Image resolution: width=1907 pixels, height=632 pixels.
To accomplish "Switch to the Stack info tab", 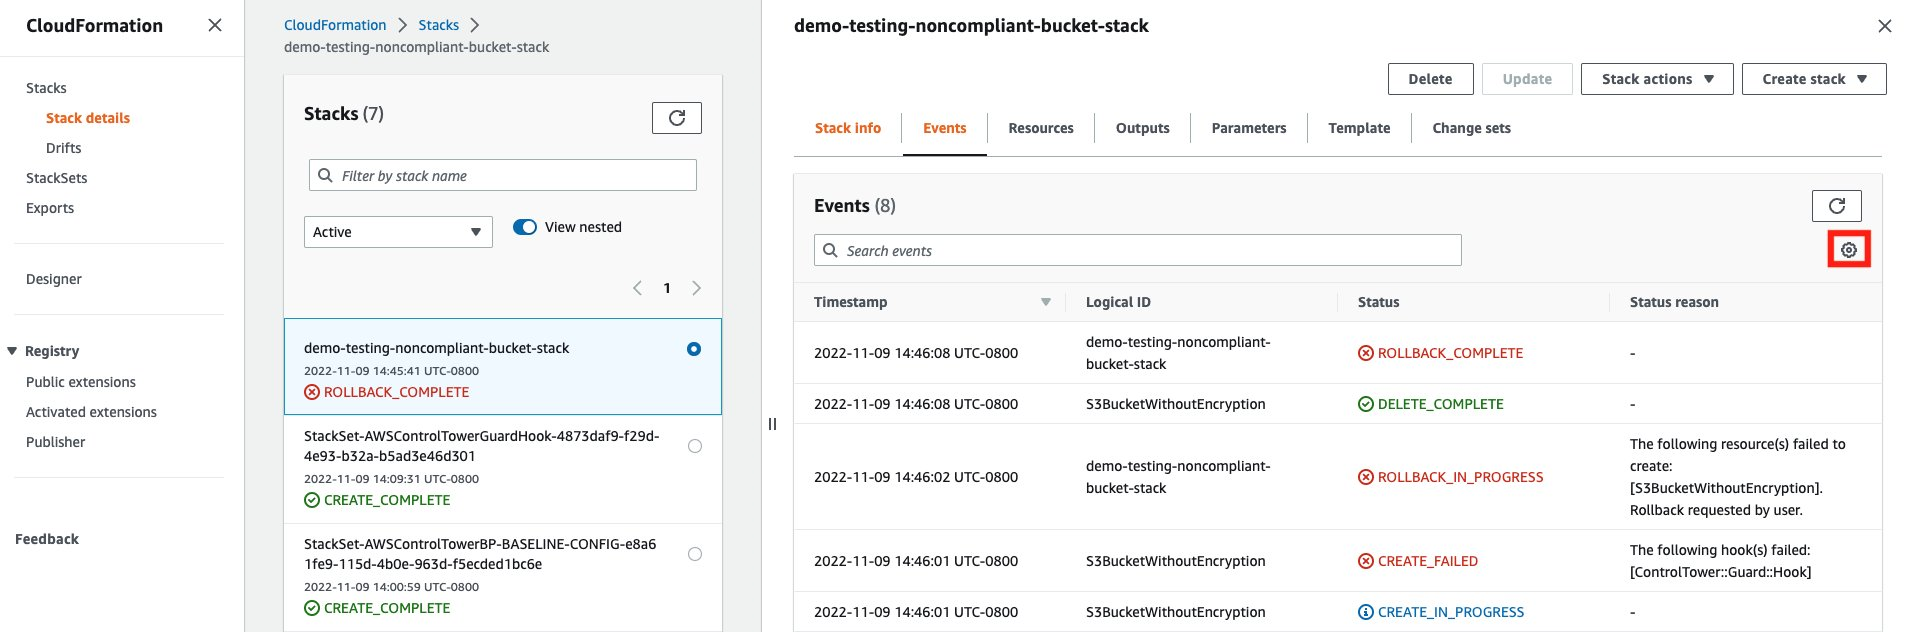I will [x=848, y=128].
